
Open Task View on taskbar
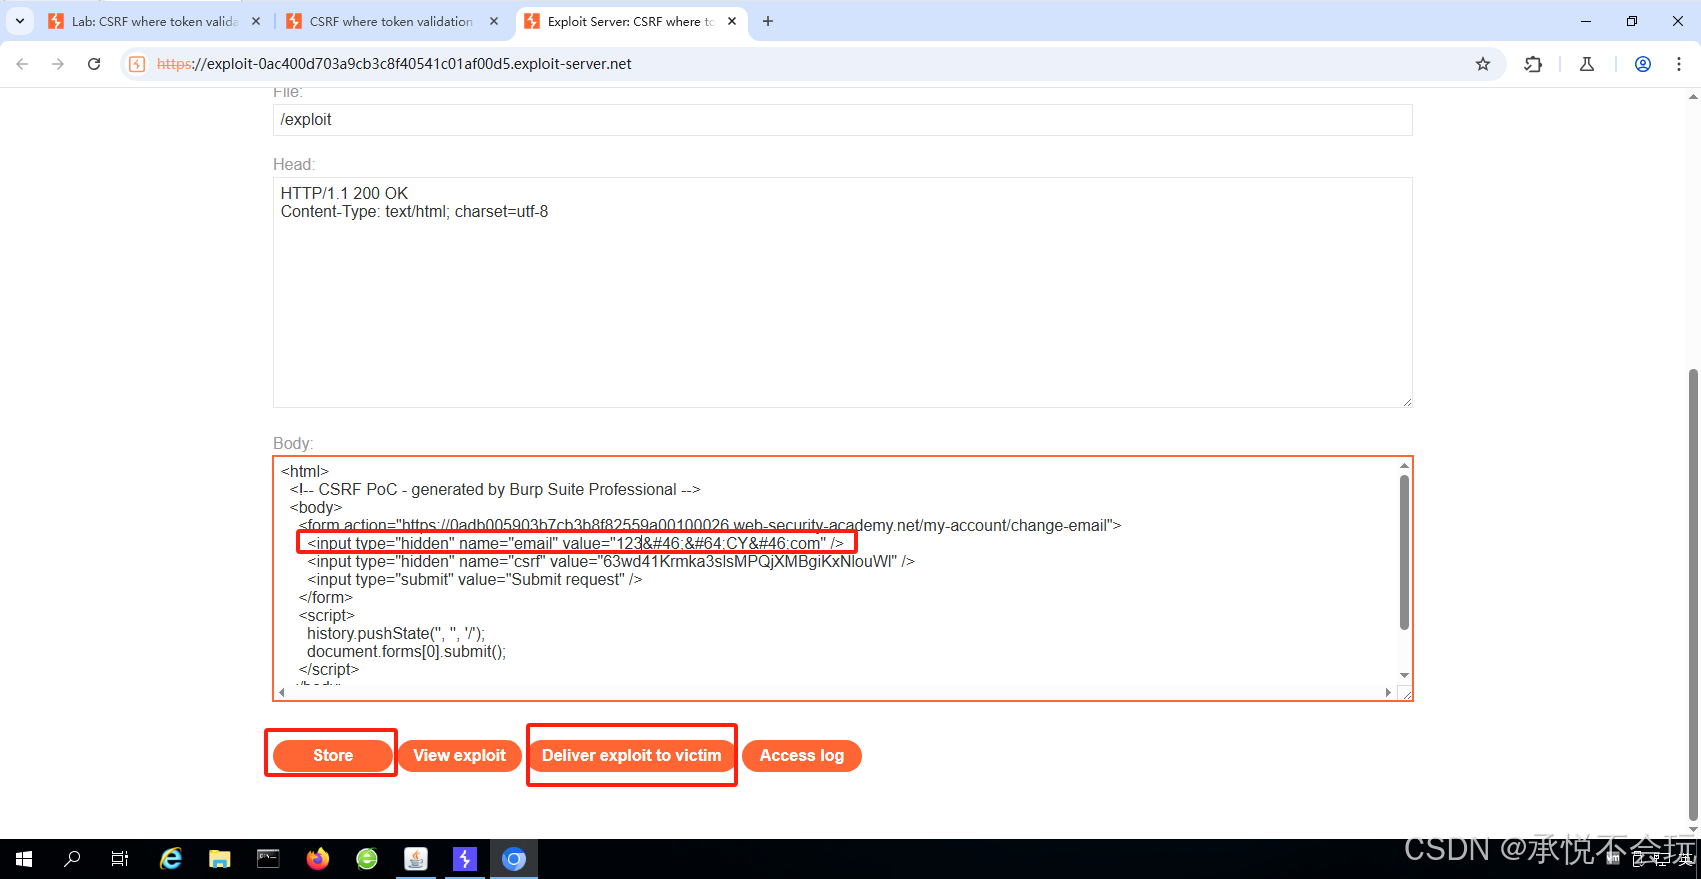coord(120,859)
